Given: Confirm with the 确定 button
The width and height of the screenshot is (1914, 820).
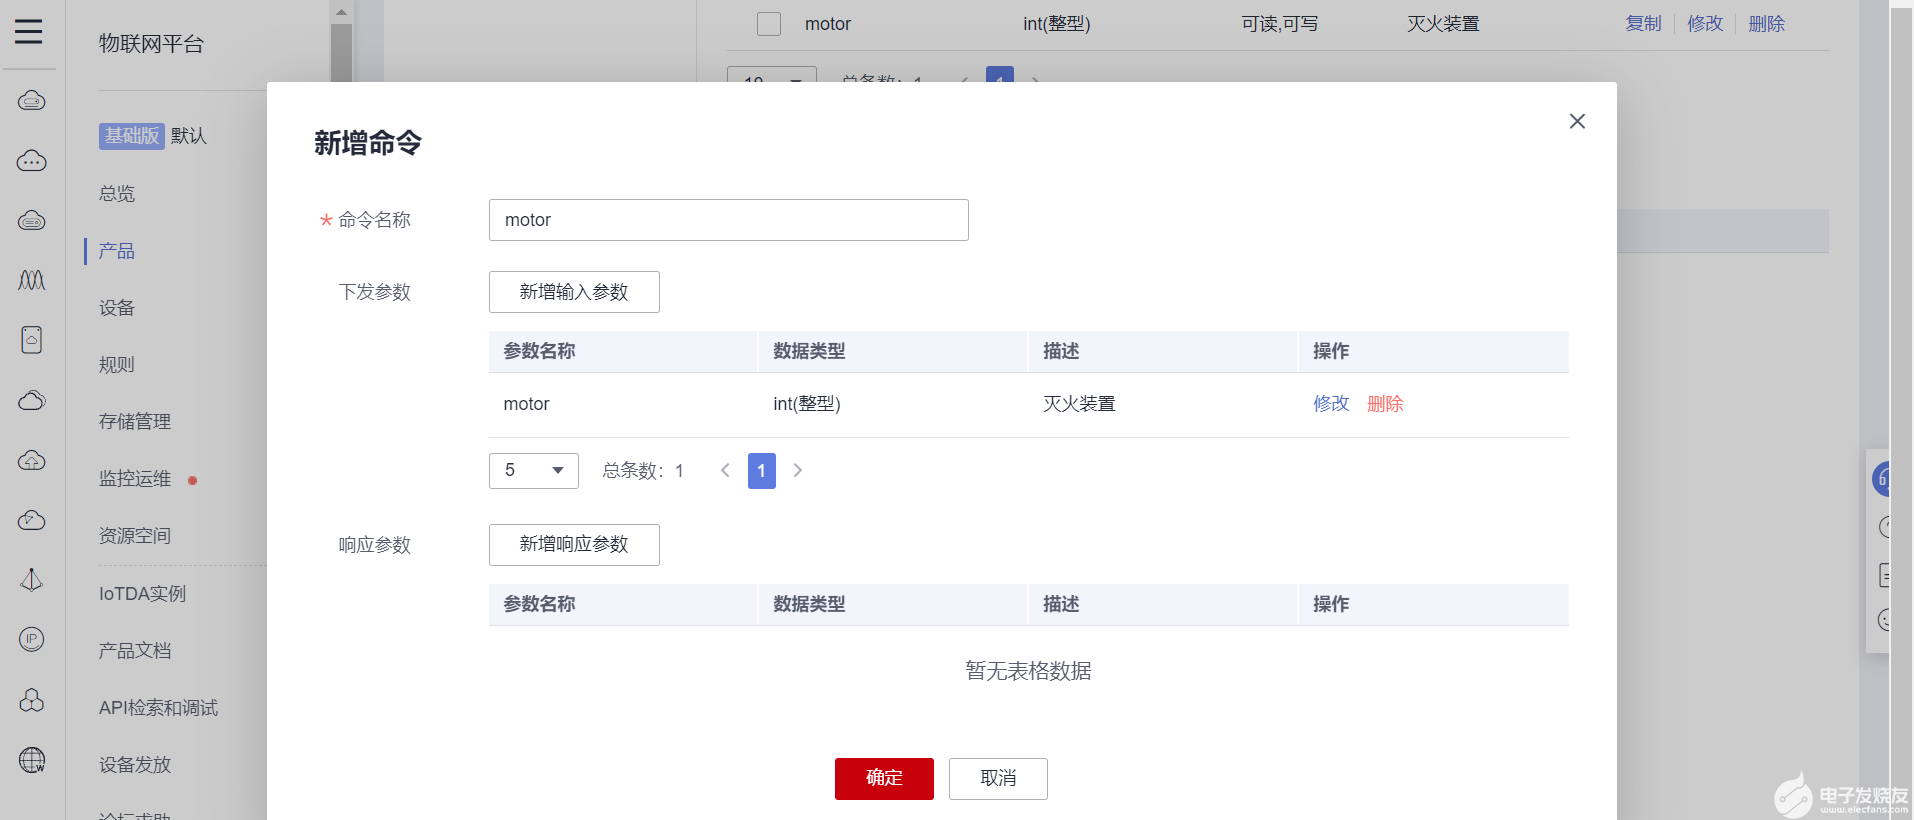Looking at the screenshot, I should (x=884, y=779).
